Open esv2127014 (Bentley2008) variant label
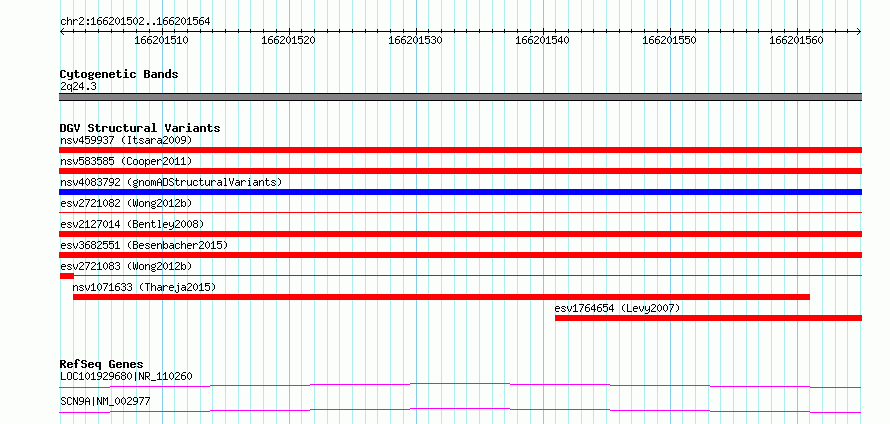Screen dimensions: 890x424 [x=132, y=224]
